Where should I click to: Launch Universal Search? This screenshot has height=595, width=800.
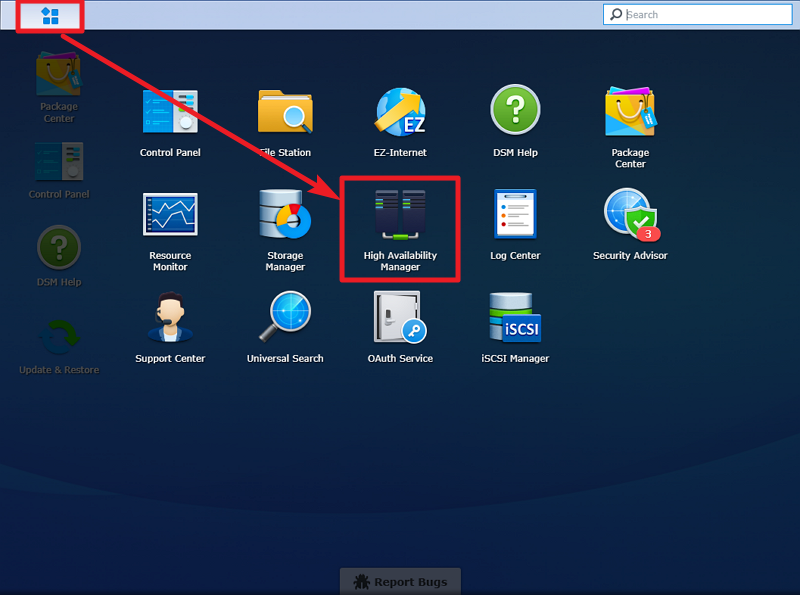(285, 326)
